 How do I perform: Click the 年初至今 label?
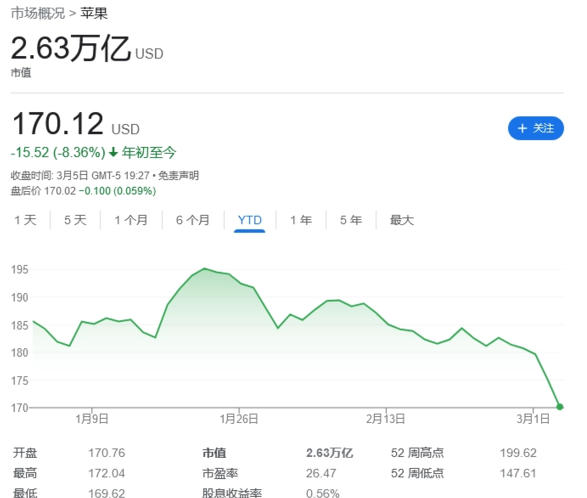click(149, 152)
